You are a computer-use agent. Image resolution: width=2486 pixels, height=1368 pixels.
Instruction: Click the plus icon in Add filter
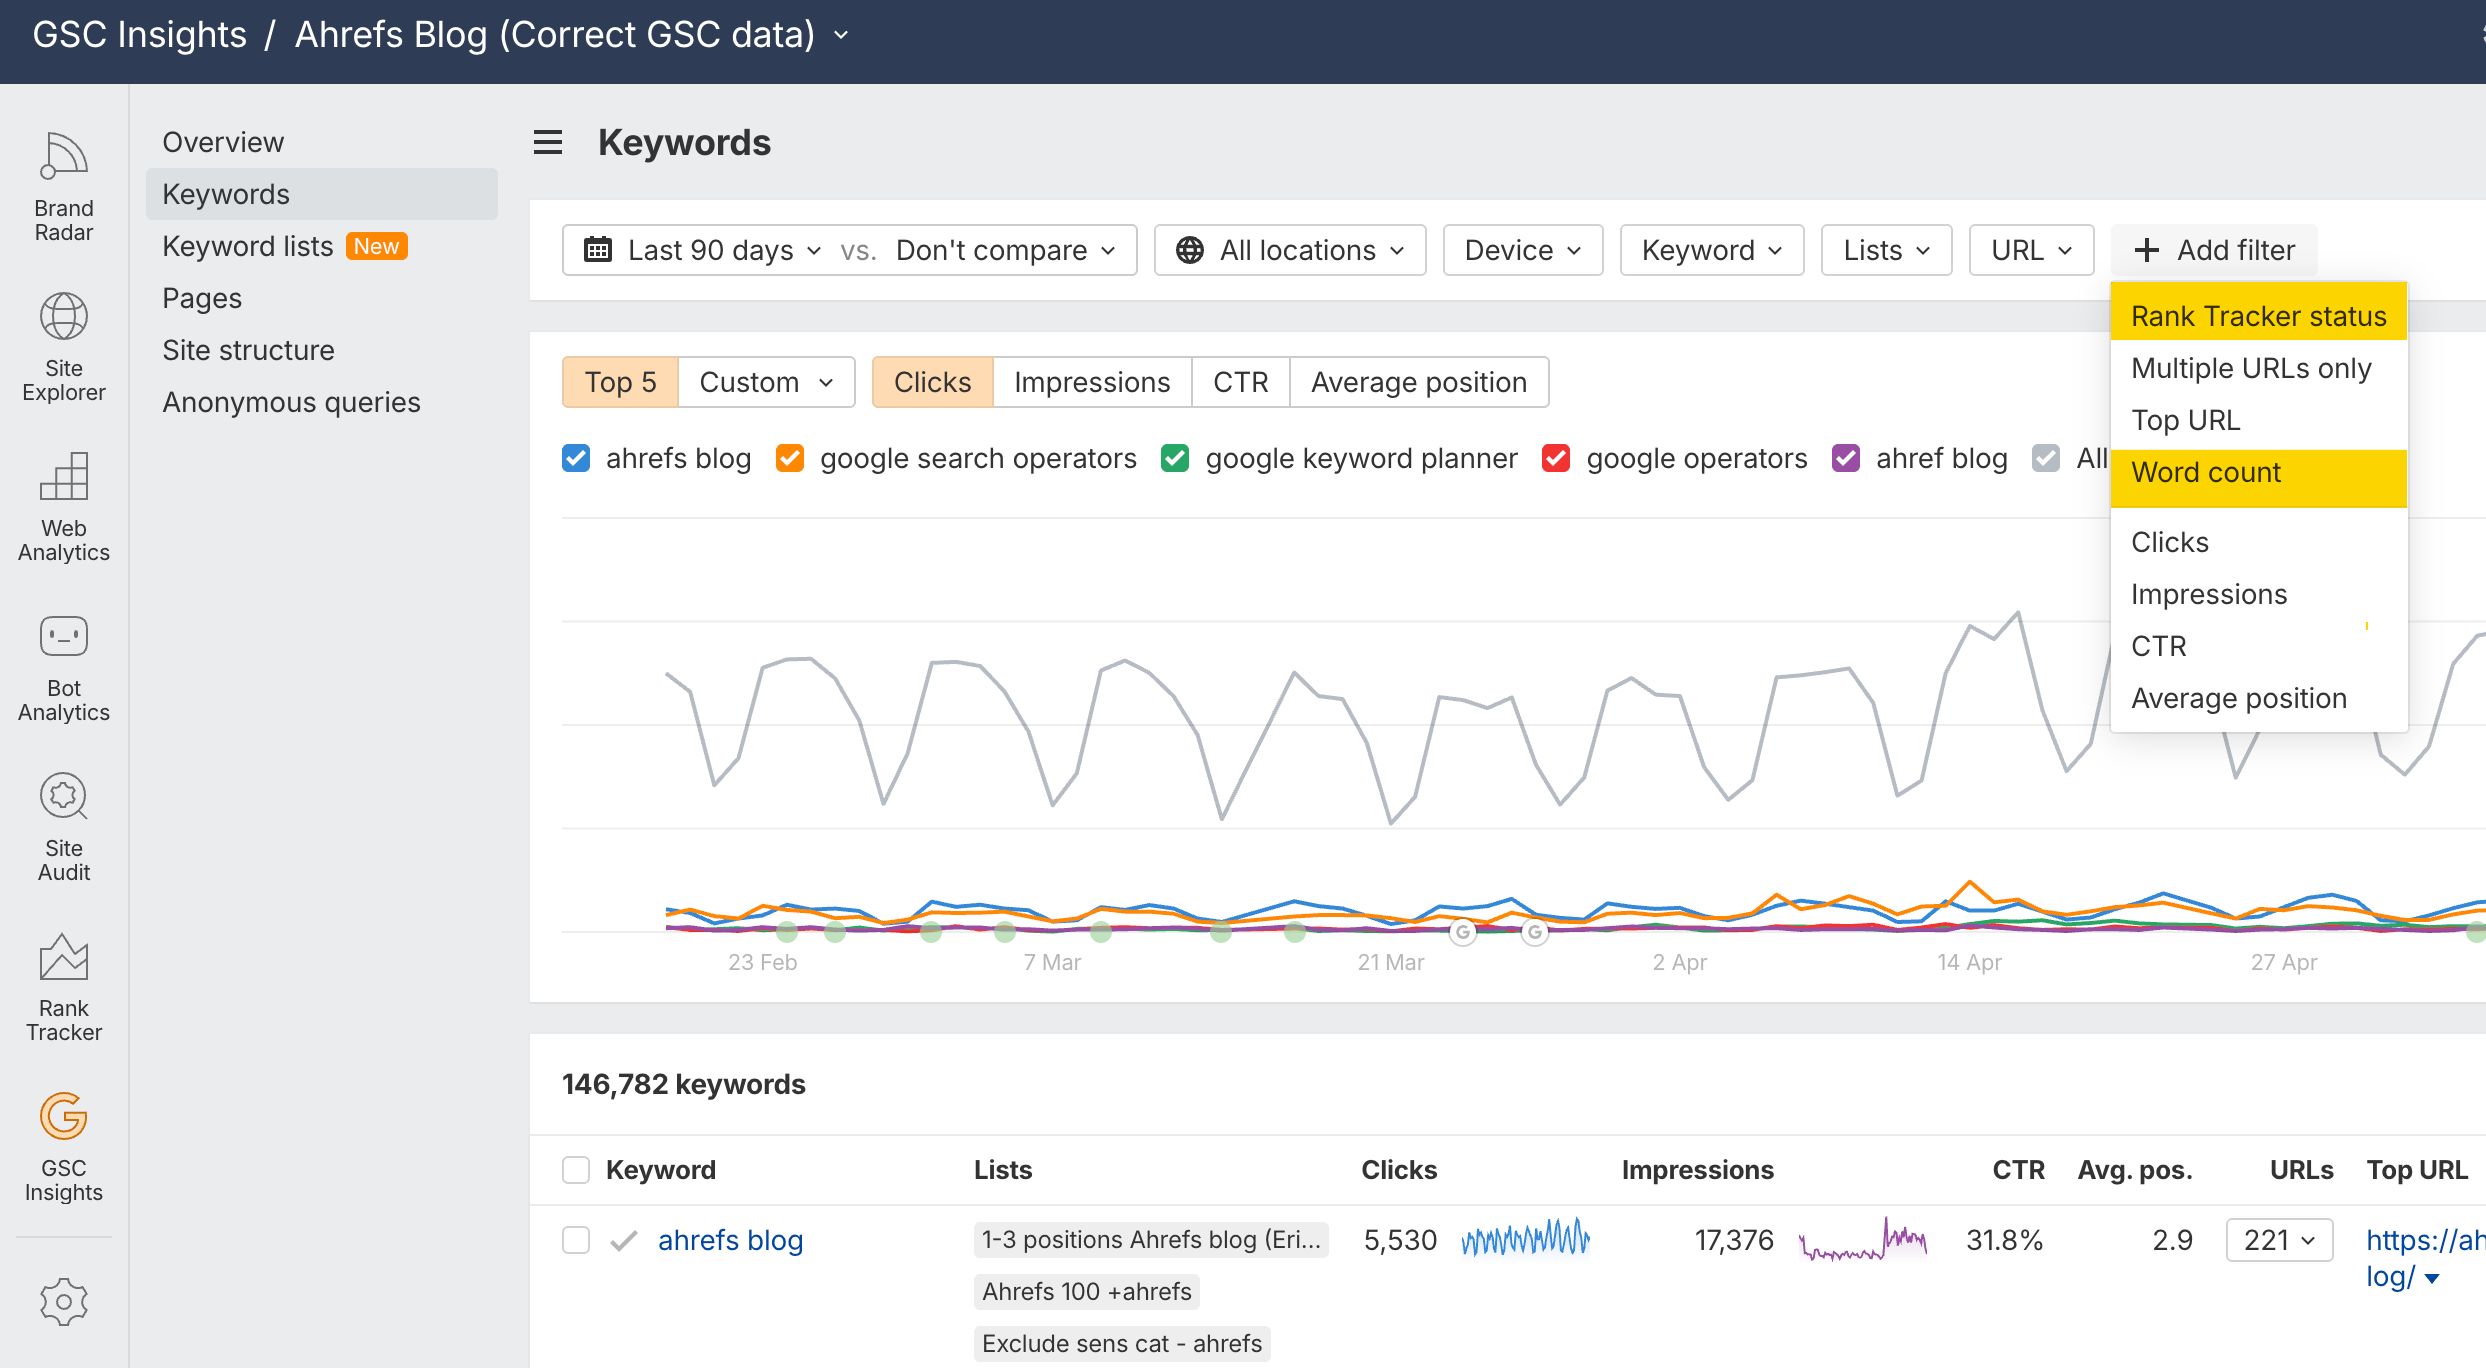click(x=2147, y=249)
